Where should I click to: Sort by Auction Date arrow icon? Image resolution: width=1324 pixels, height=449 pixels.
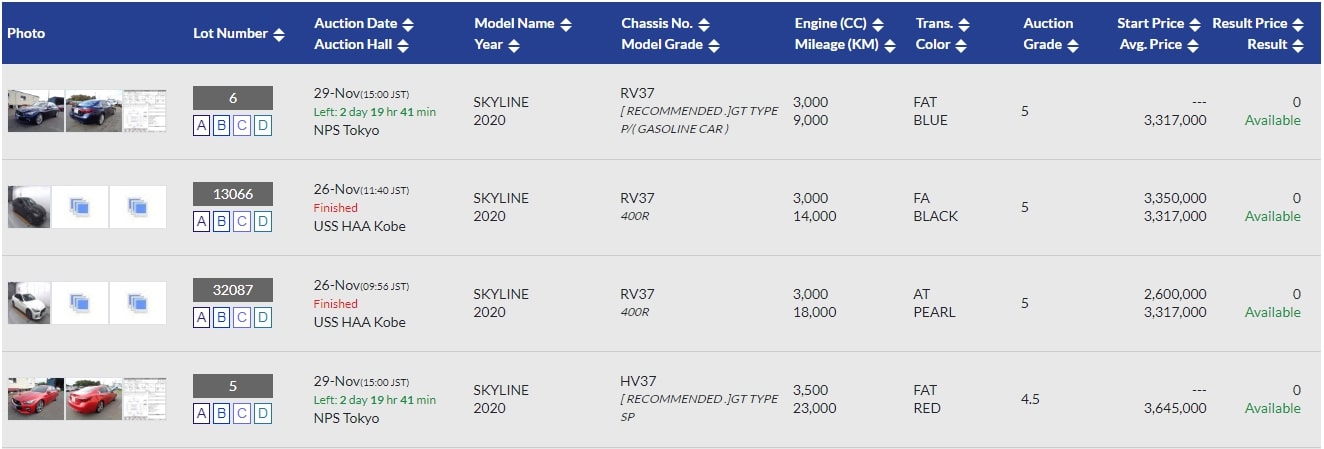407,24
